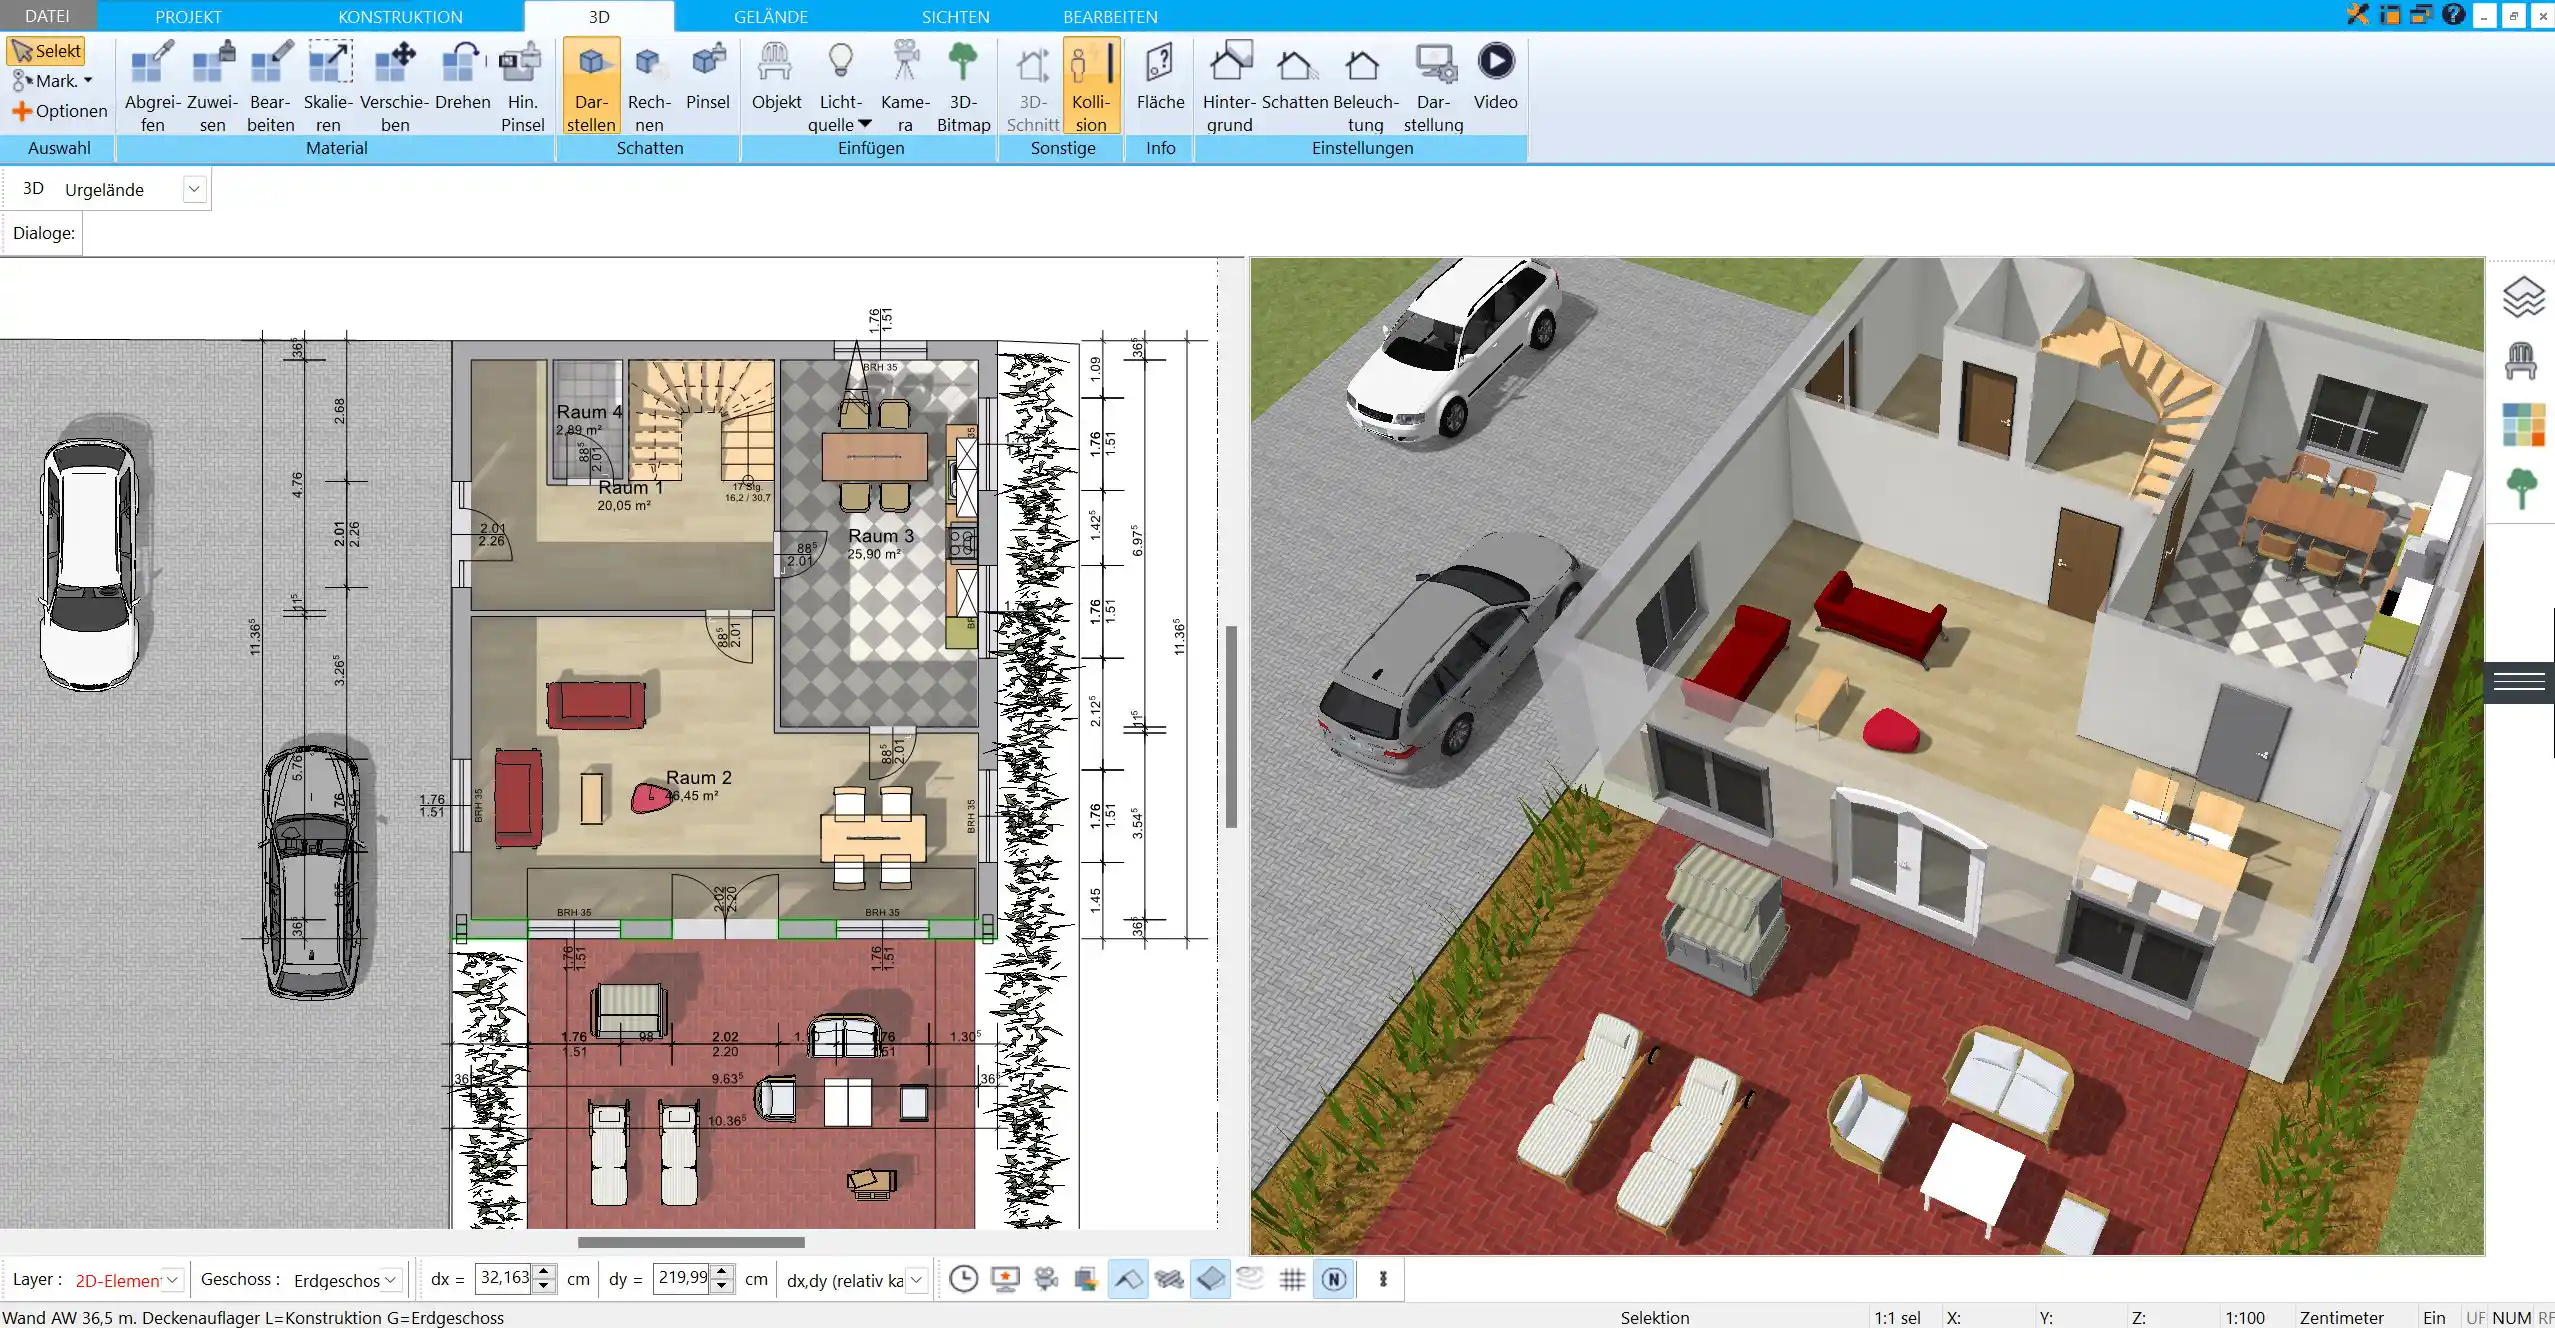Click the horizontal scrollbar of 2D plan
Viewport: 2555px width, 1328px height.
click(x=691, y=1242)
